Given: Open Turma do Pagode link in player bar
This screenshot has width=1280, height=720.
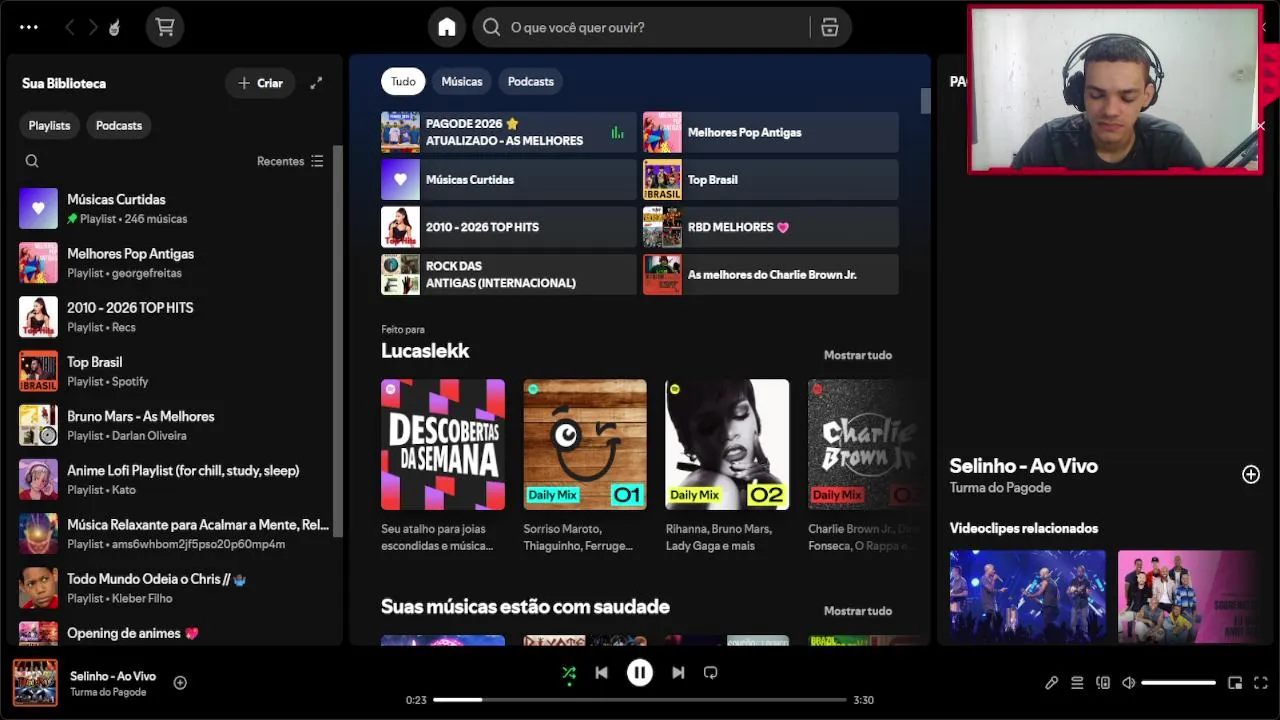Looking at the screenshot, I should point(108,692).
